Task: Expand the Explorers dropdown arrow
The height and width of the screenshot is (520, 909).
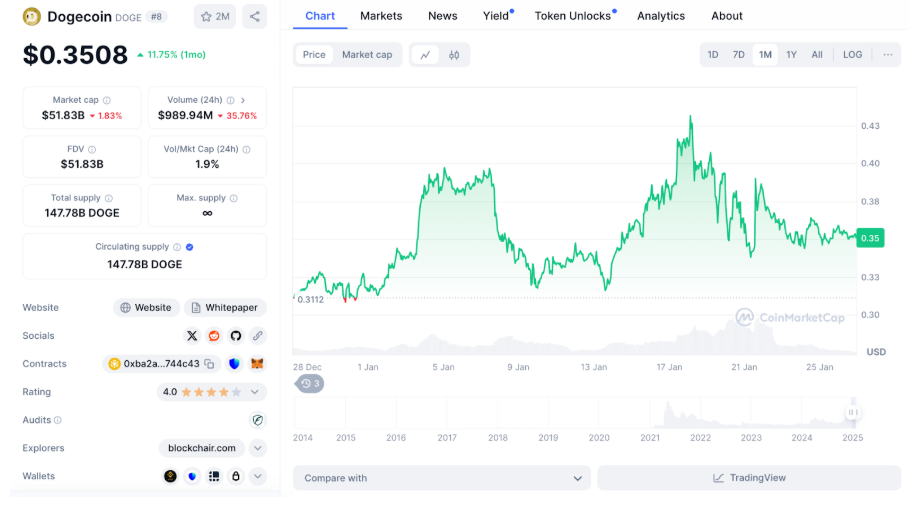Action: [x=257, y=448]
